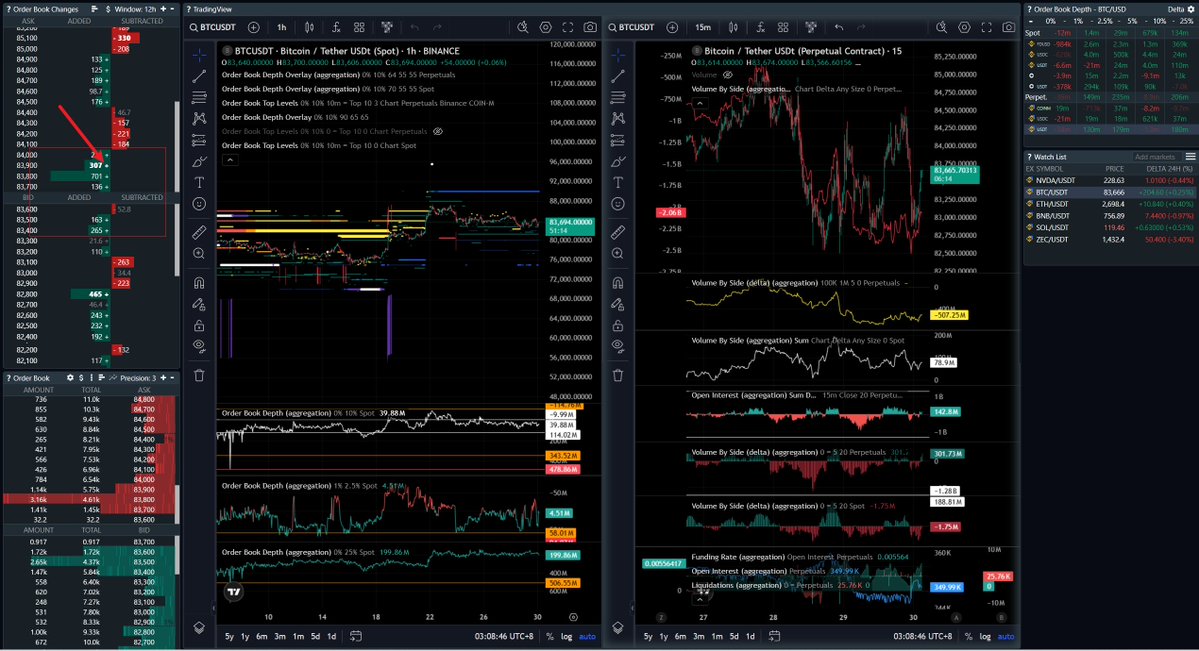Click the trash icon in the 1h chart
The width and height of the screenshot is (1199, 651).
[199, 376]
